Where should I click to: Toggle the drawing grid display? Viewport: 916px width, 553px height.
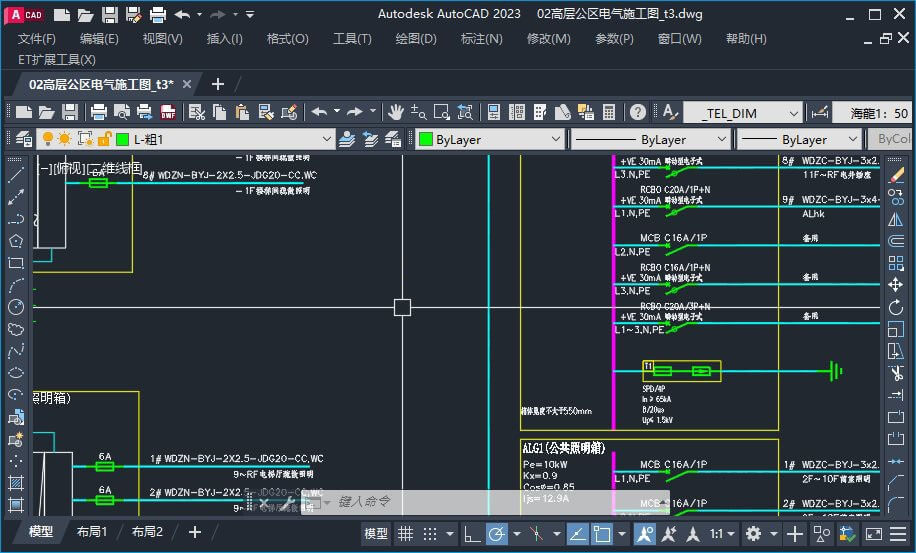point(406,534)
